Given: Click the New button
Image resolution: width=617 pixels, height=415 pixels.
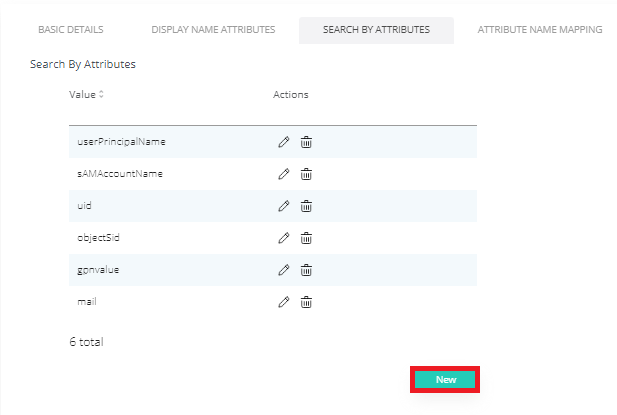Looking at the screenshot, I should pos(446,380).
